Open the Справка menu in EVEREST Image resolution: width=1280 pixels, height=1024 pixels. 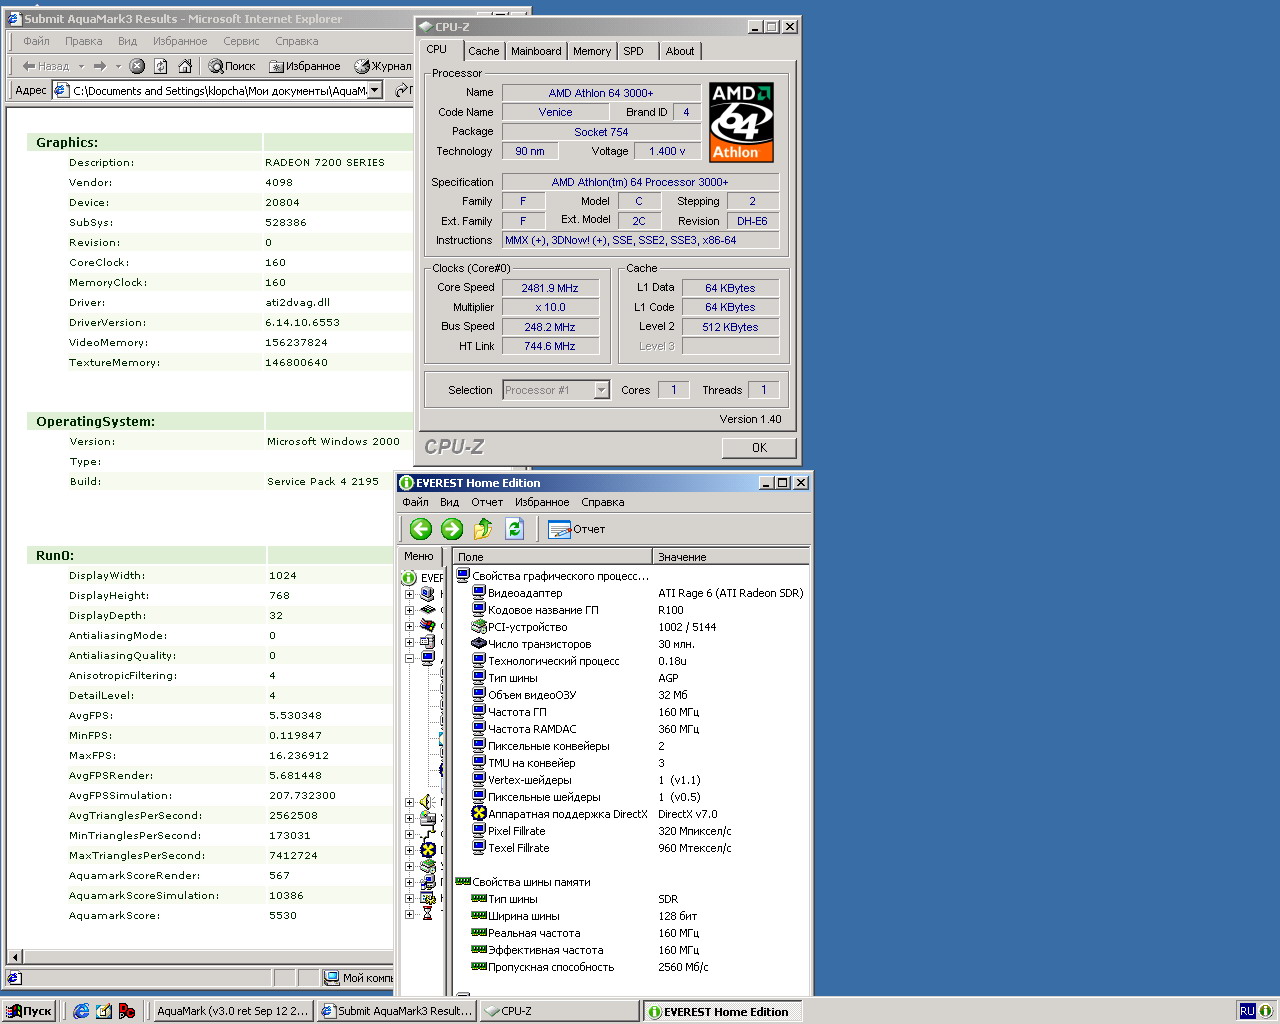click(603, 502)
